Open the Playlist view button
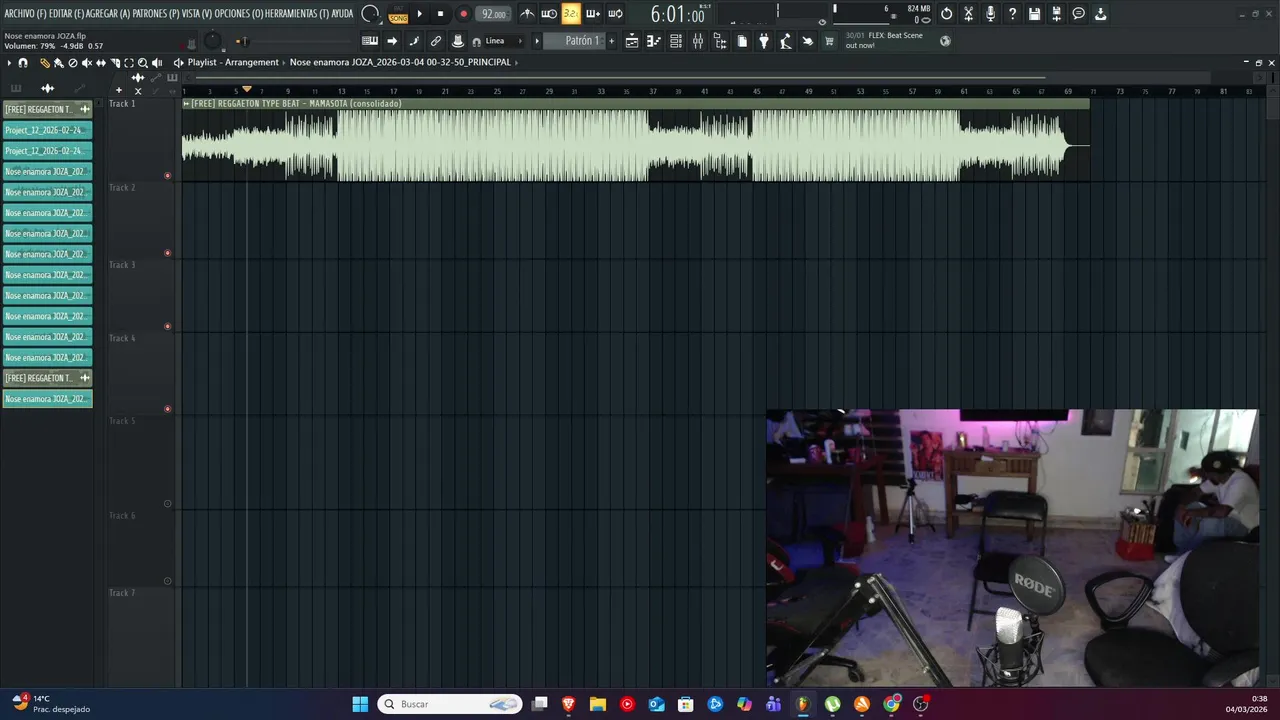Image resolution: width=1280 pixels, height=720 pixels. tap(631, 41)
